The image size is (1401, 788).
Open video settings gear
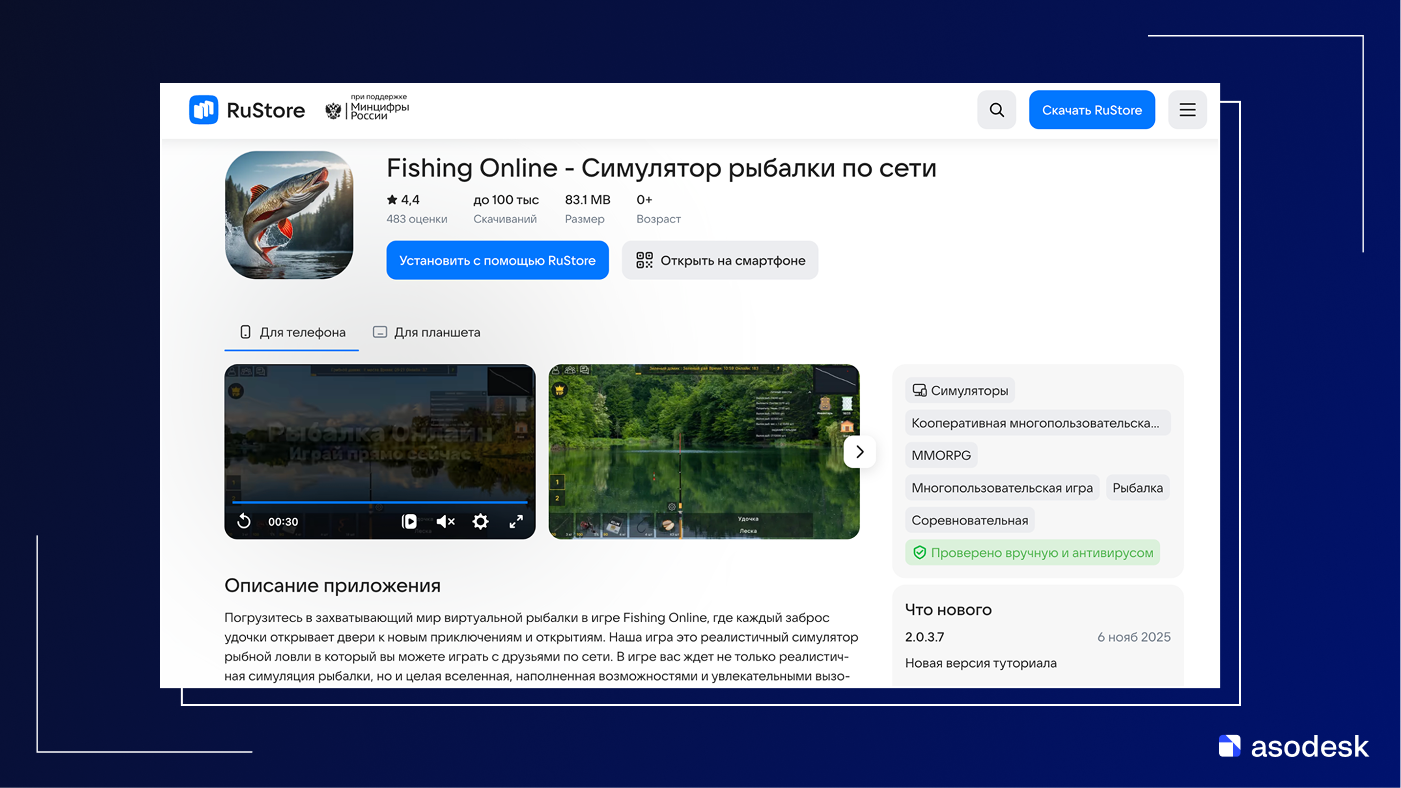[x=480, y=521]
